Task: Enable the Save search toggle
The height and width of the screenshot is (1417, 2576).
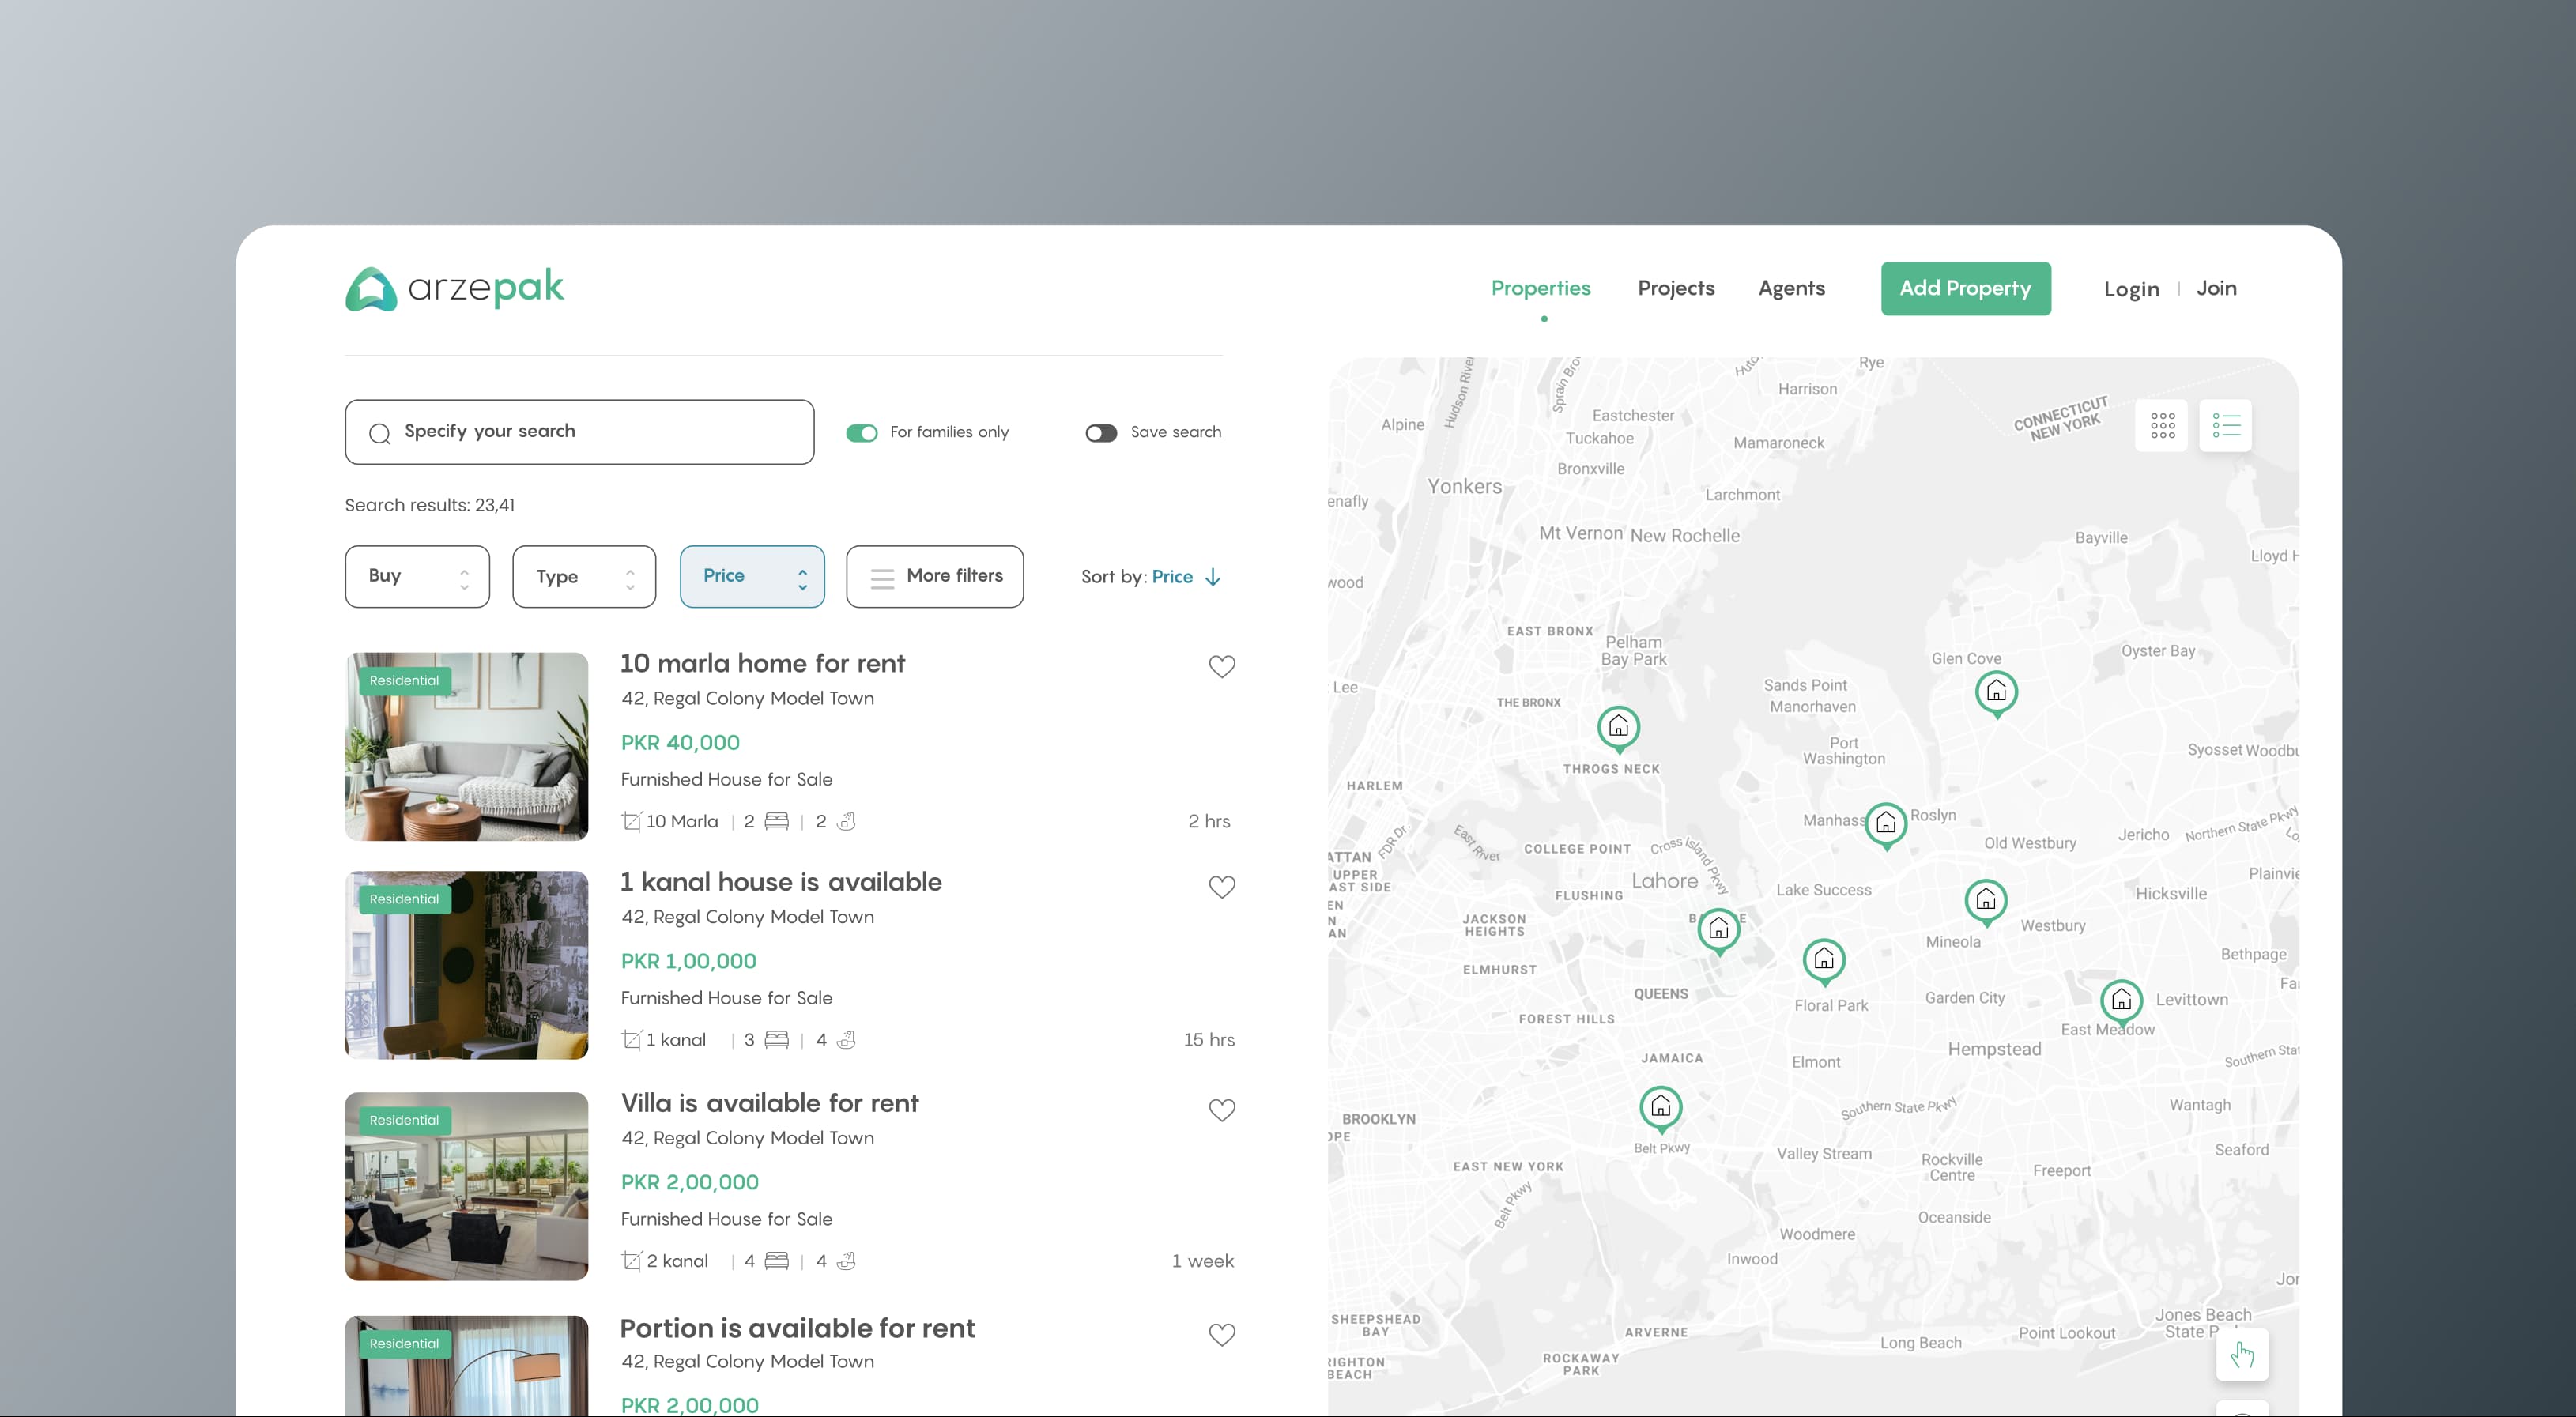Action: point(1101,433)
